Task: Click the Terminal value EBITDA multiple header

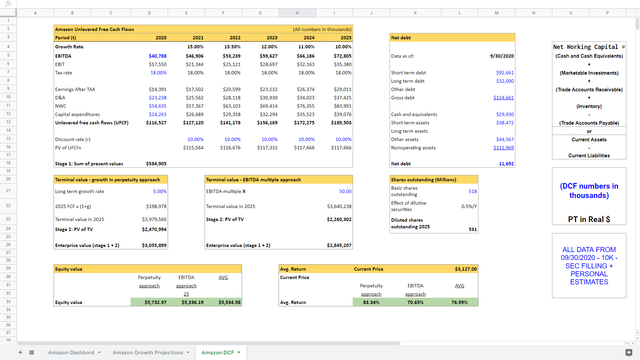Action: [x=253, y=180]
